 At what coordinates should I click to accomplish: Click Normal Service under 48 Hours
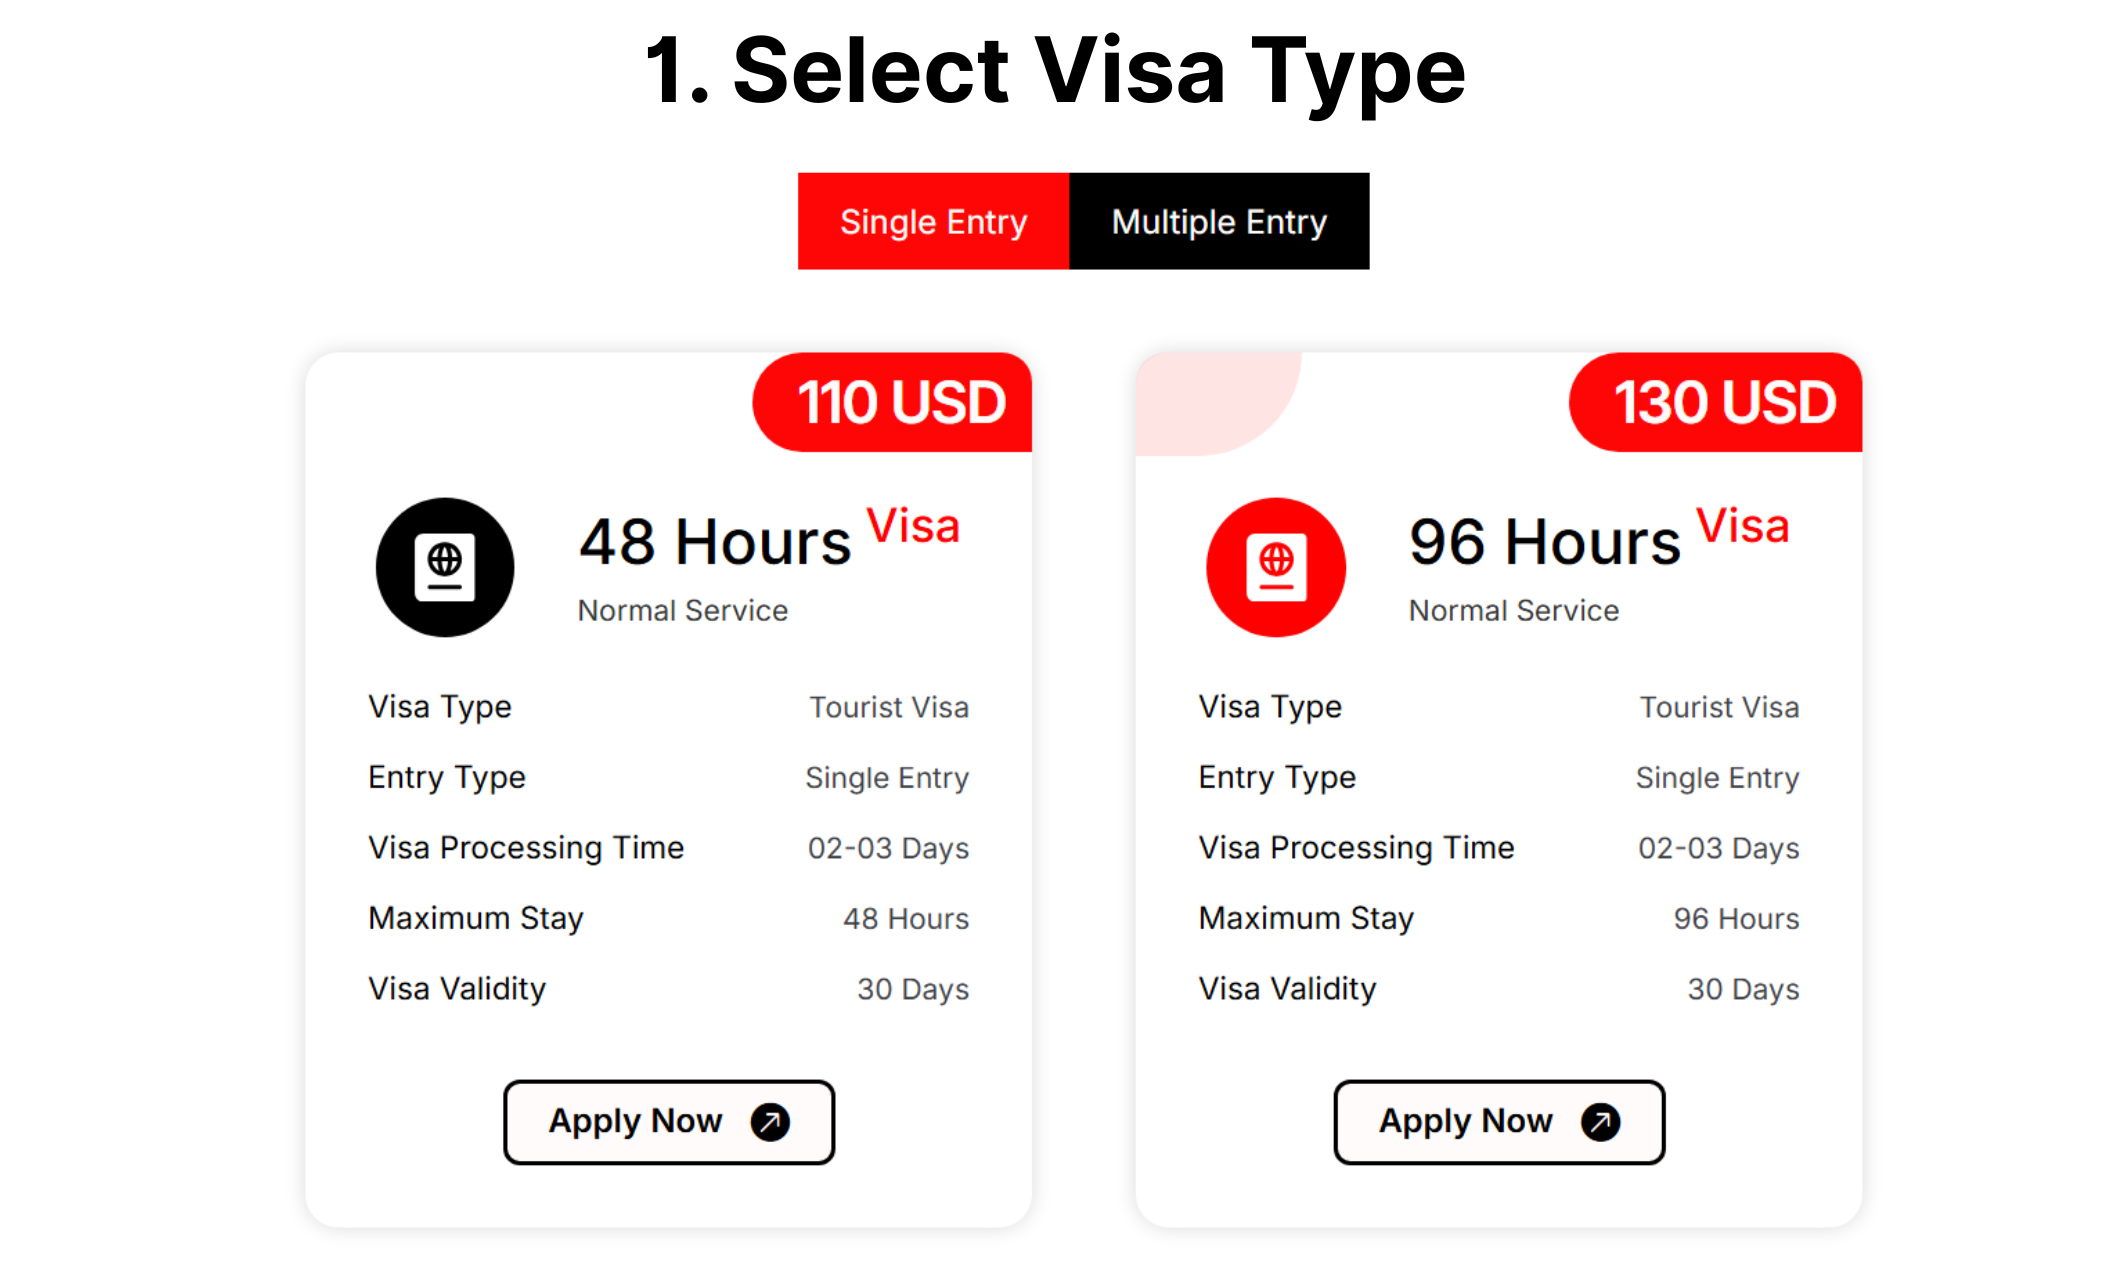683,610
